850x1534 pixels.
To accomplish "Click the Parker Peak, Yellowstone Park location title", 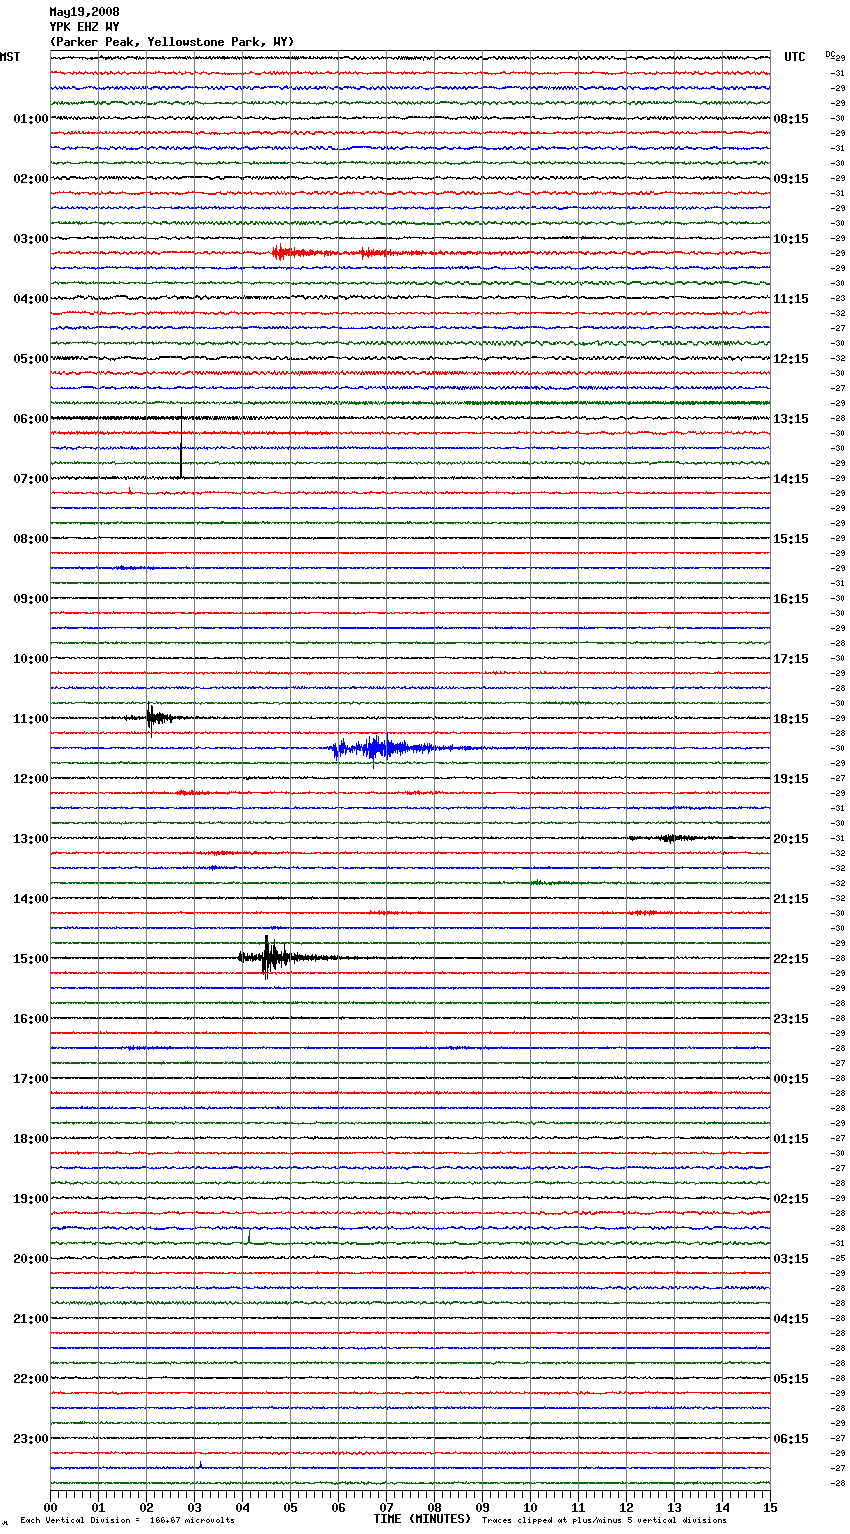I will [x=171, y=42].
